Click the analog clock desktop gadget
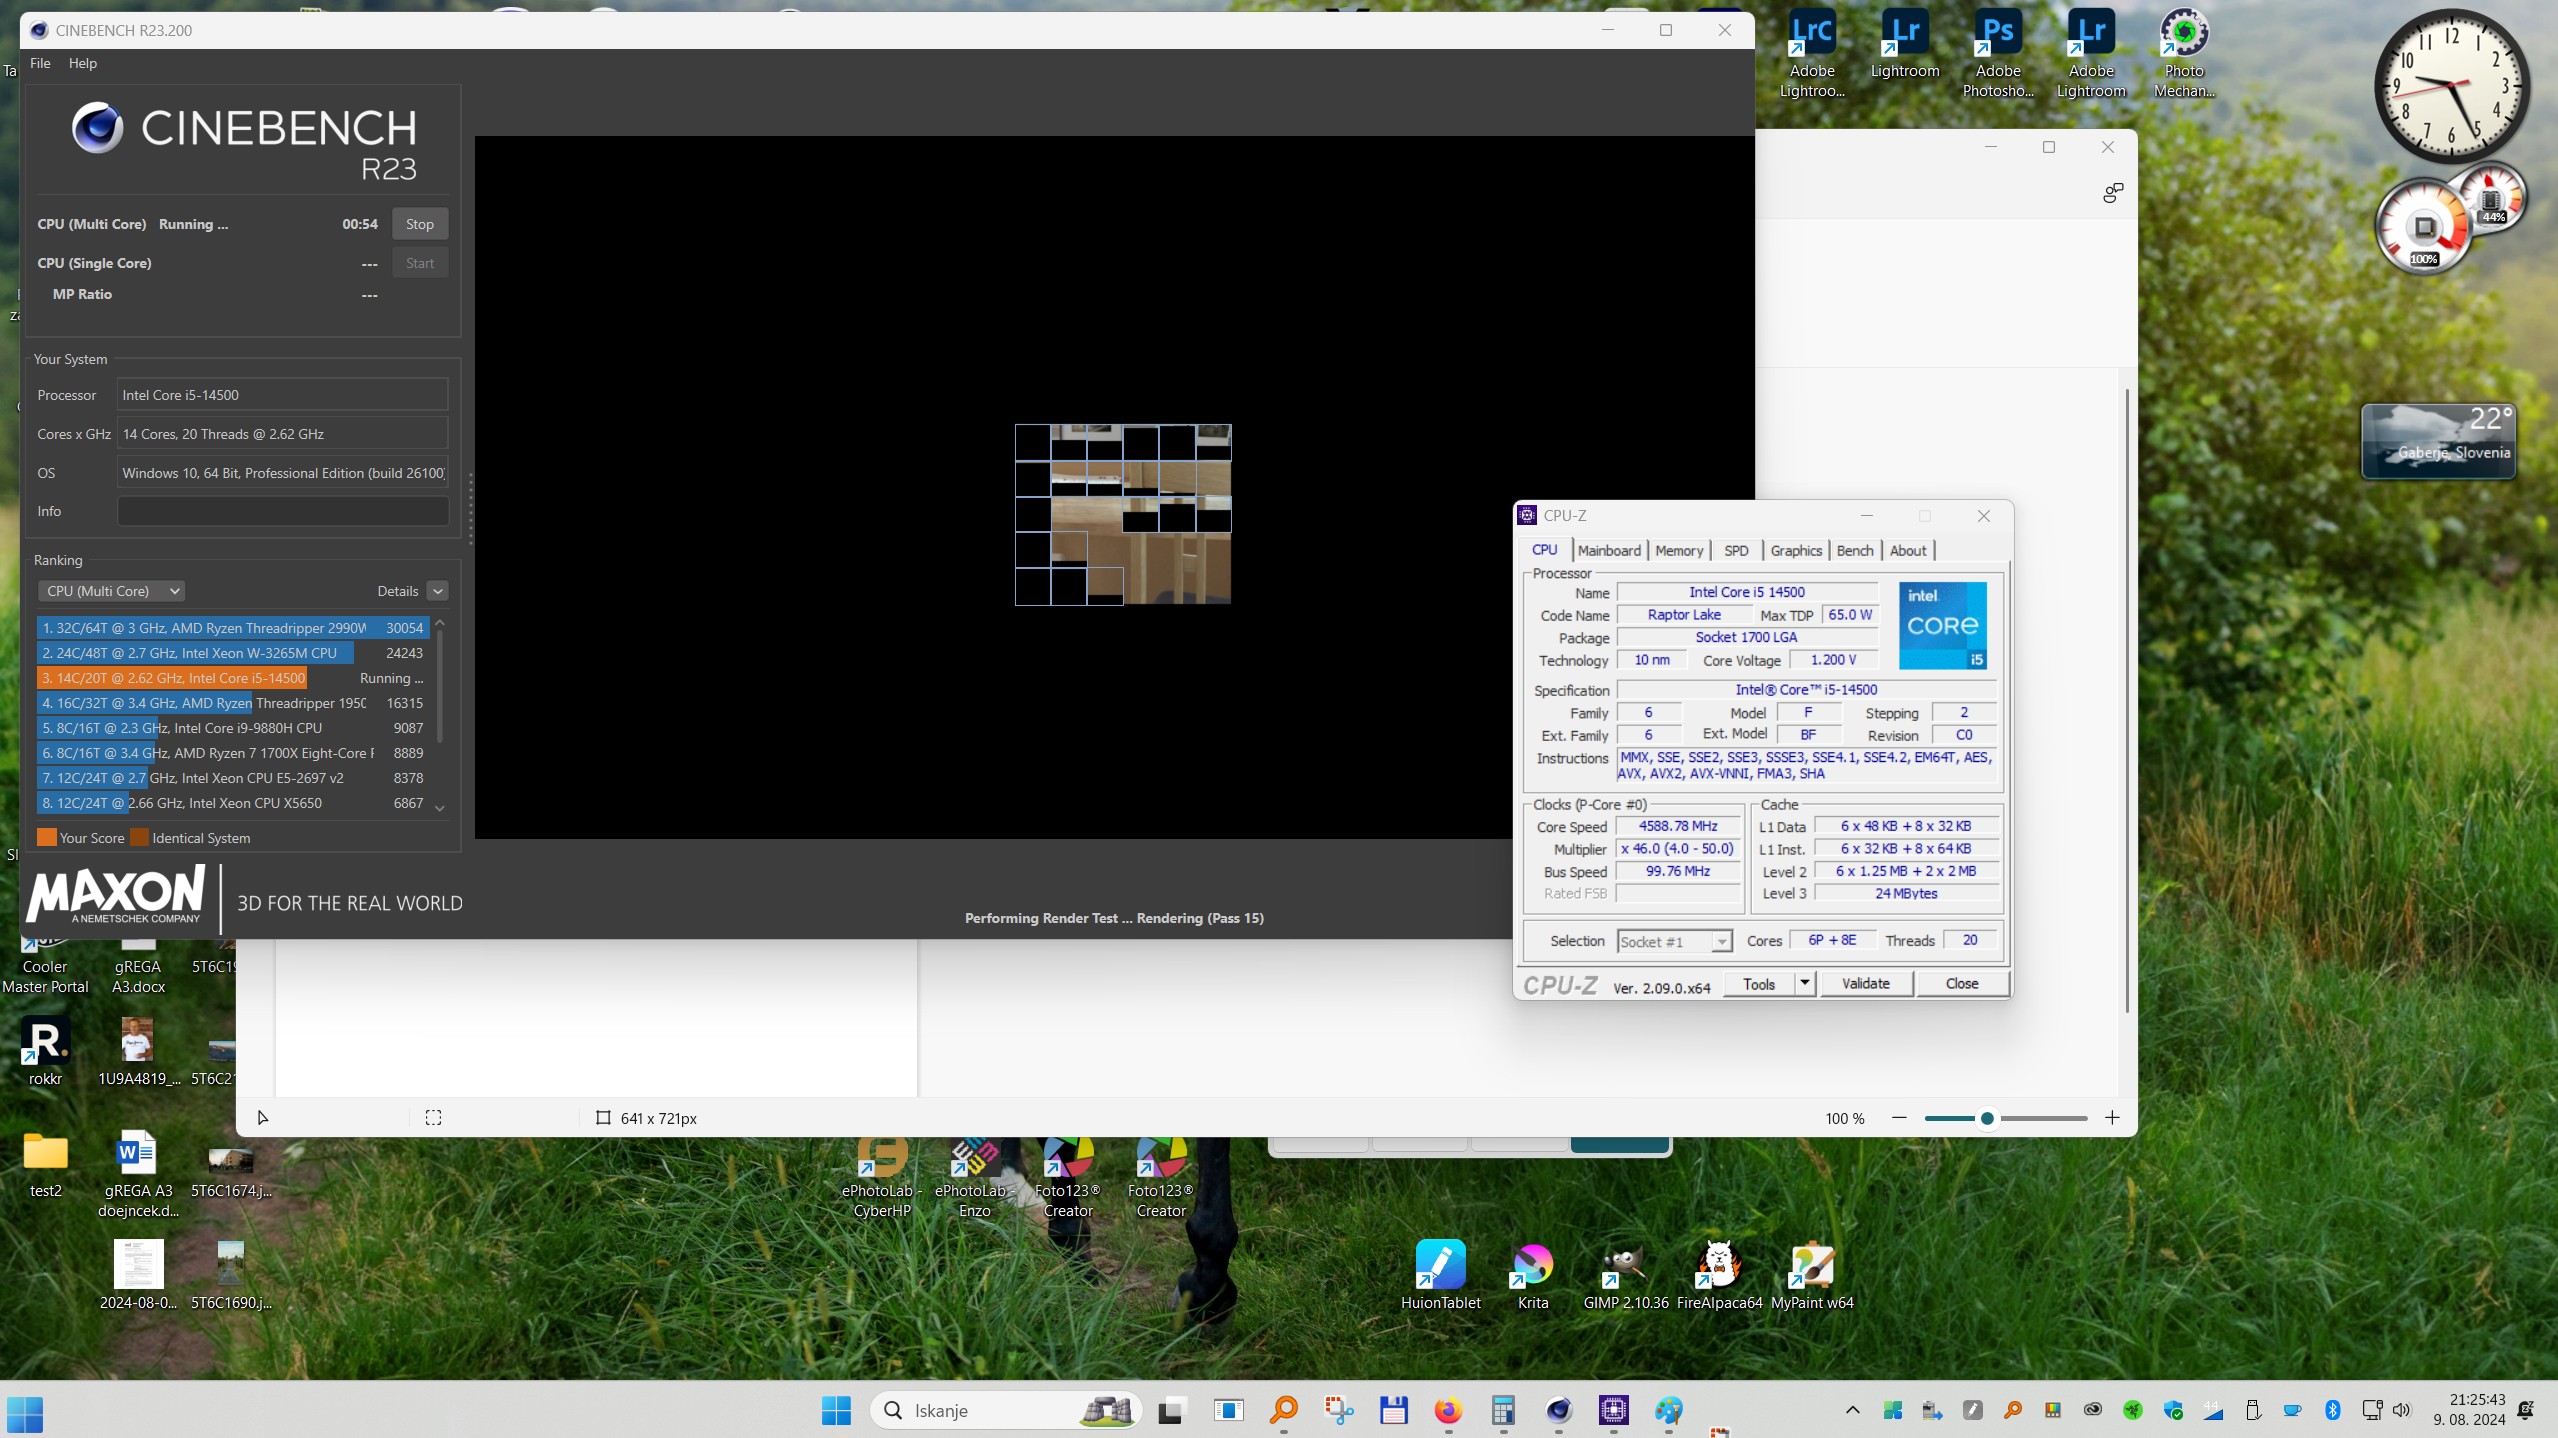The width and height of the screenshot is (2558, 1438). [x=2451, y=86]
